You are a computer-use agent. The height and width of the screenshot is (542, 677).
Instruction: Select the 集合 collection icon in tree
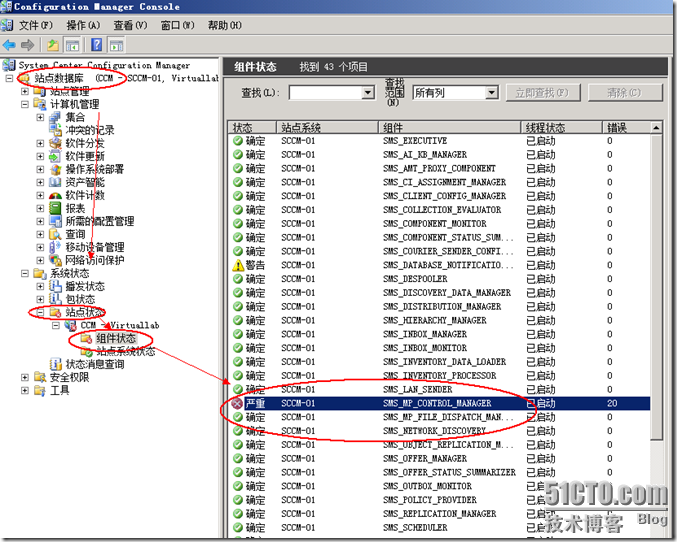point(55,117)
